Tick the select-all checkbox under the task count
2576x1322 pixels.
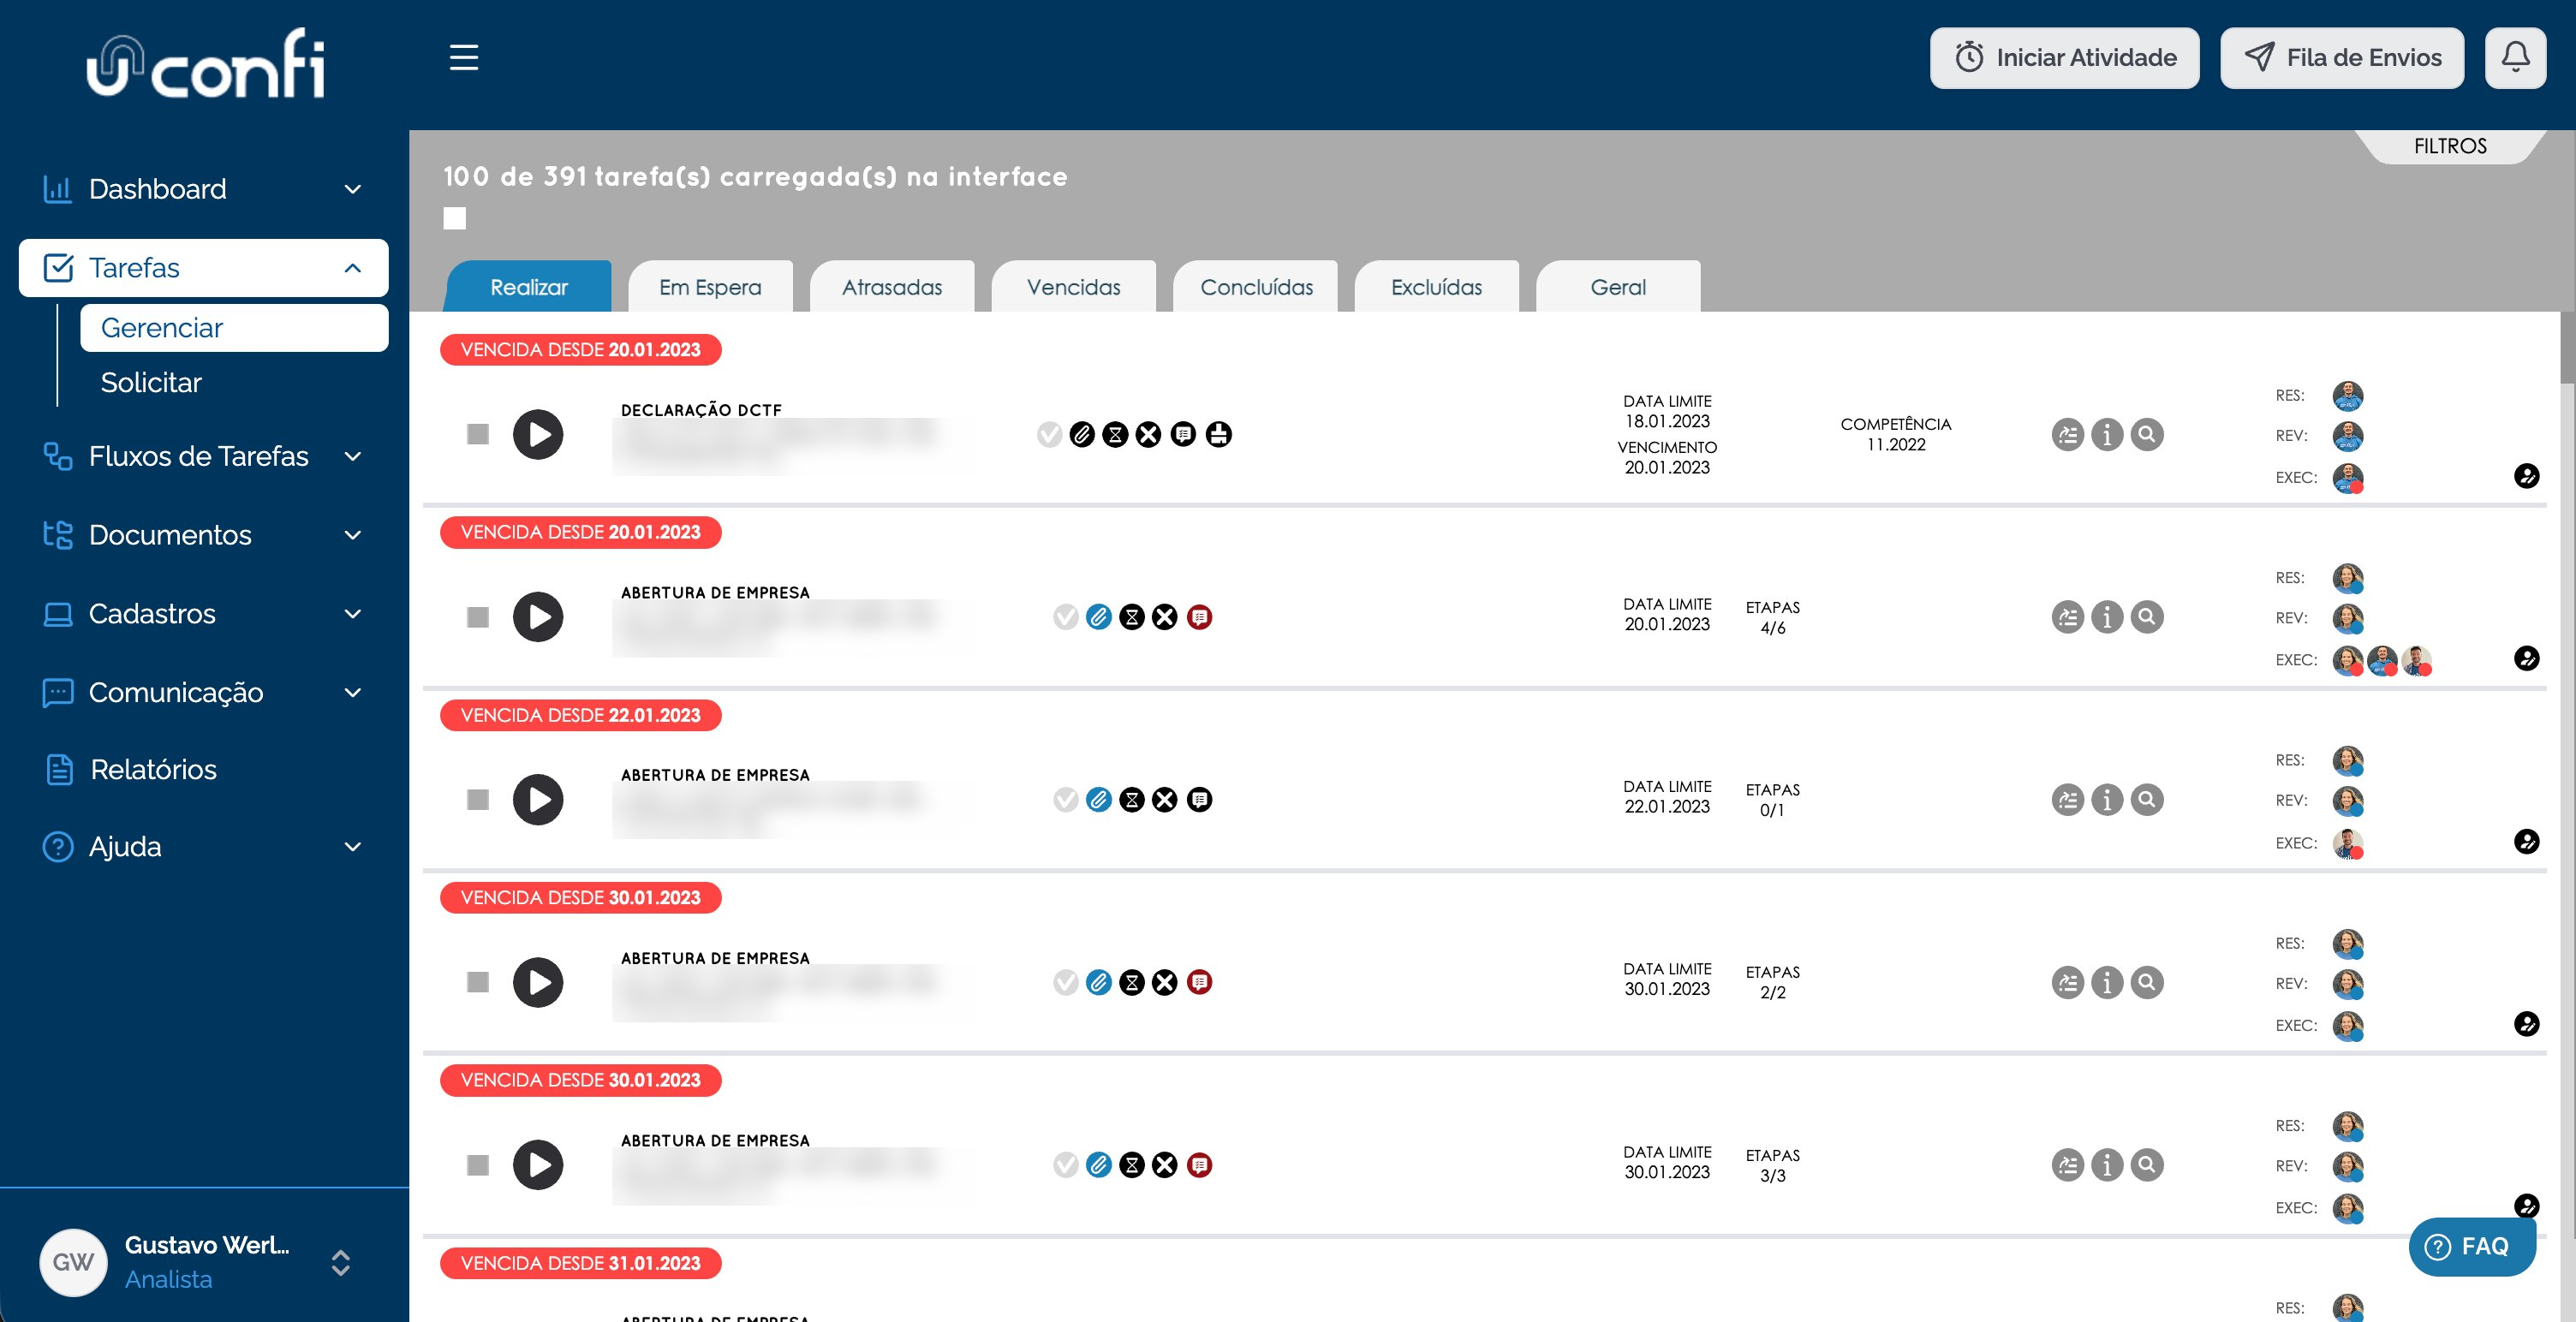[455, 218]
